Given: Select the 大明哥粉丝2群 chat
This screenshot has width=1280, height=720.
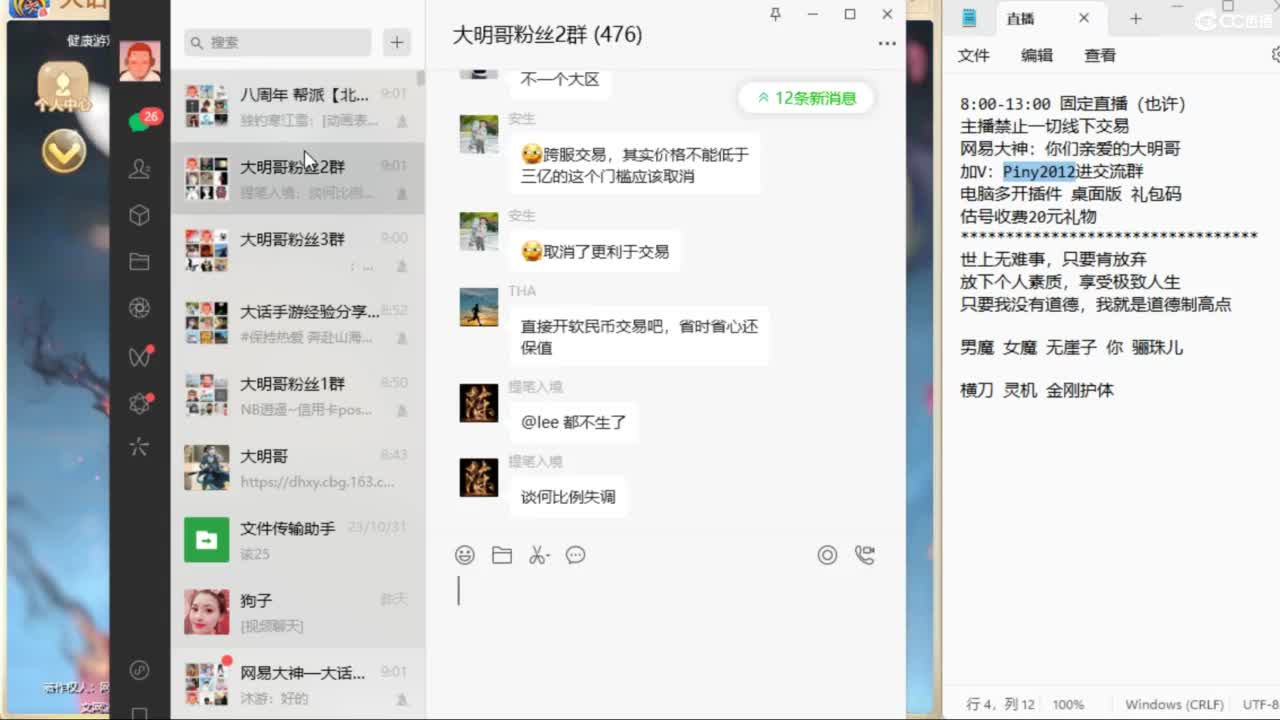Looking at the screenshot, I should 298,178.
